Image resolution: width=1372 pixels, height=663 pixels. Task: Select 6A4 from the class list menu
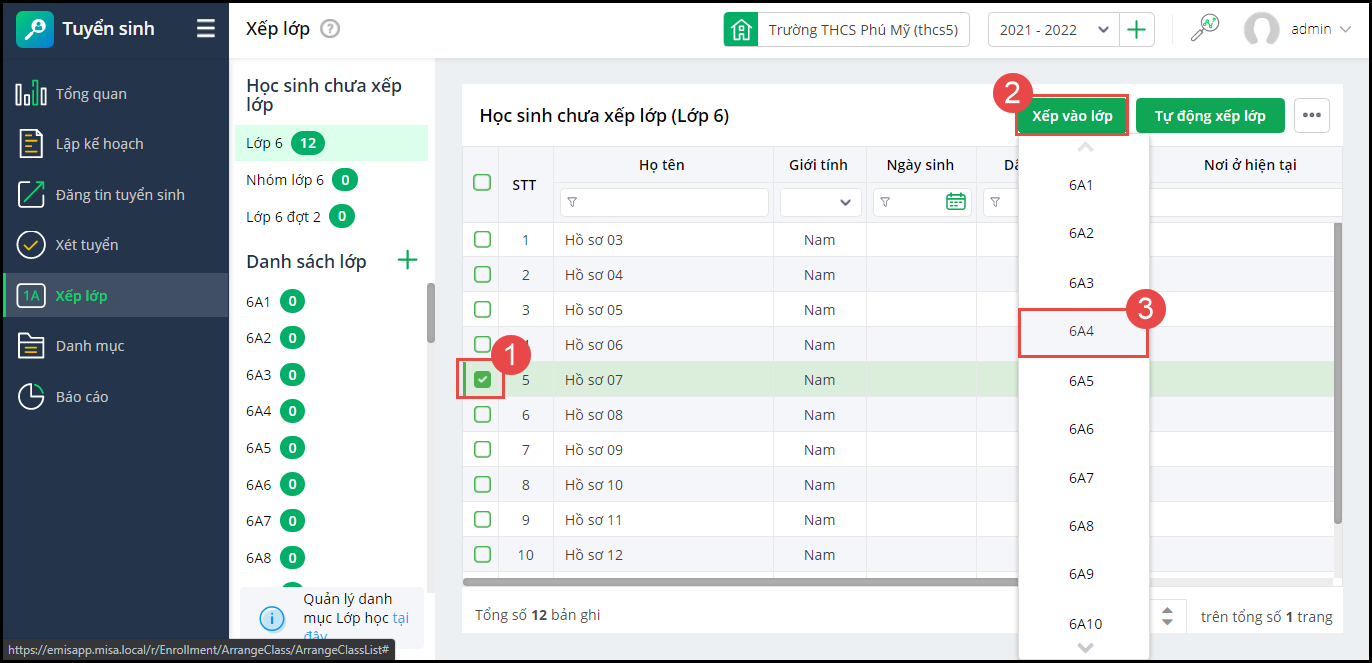(1081, 331)
